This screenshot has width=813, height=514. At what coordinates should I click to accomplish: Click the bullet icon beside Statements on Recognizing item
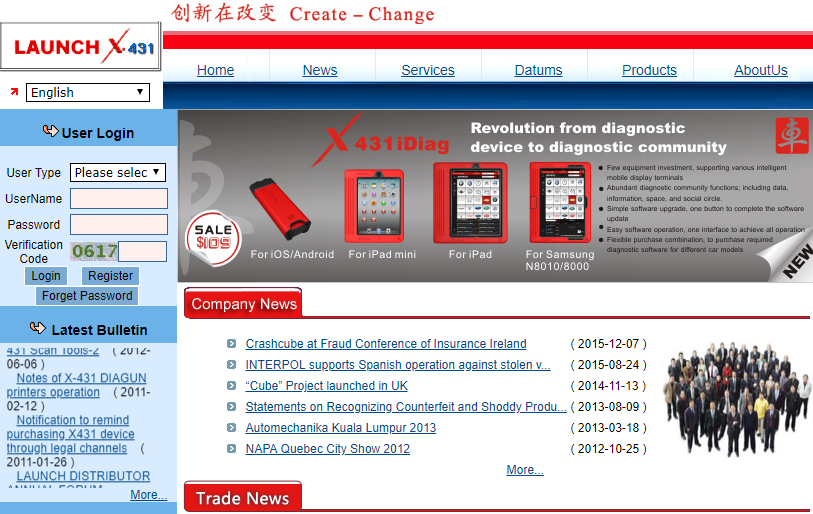point(231,407)
